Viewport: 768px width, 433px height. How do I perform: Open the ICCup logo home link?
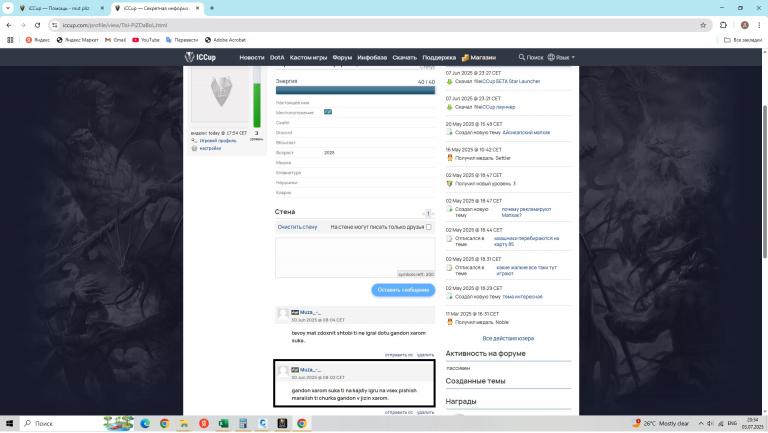(200, 57)
